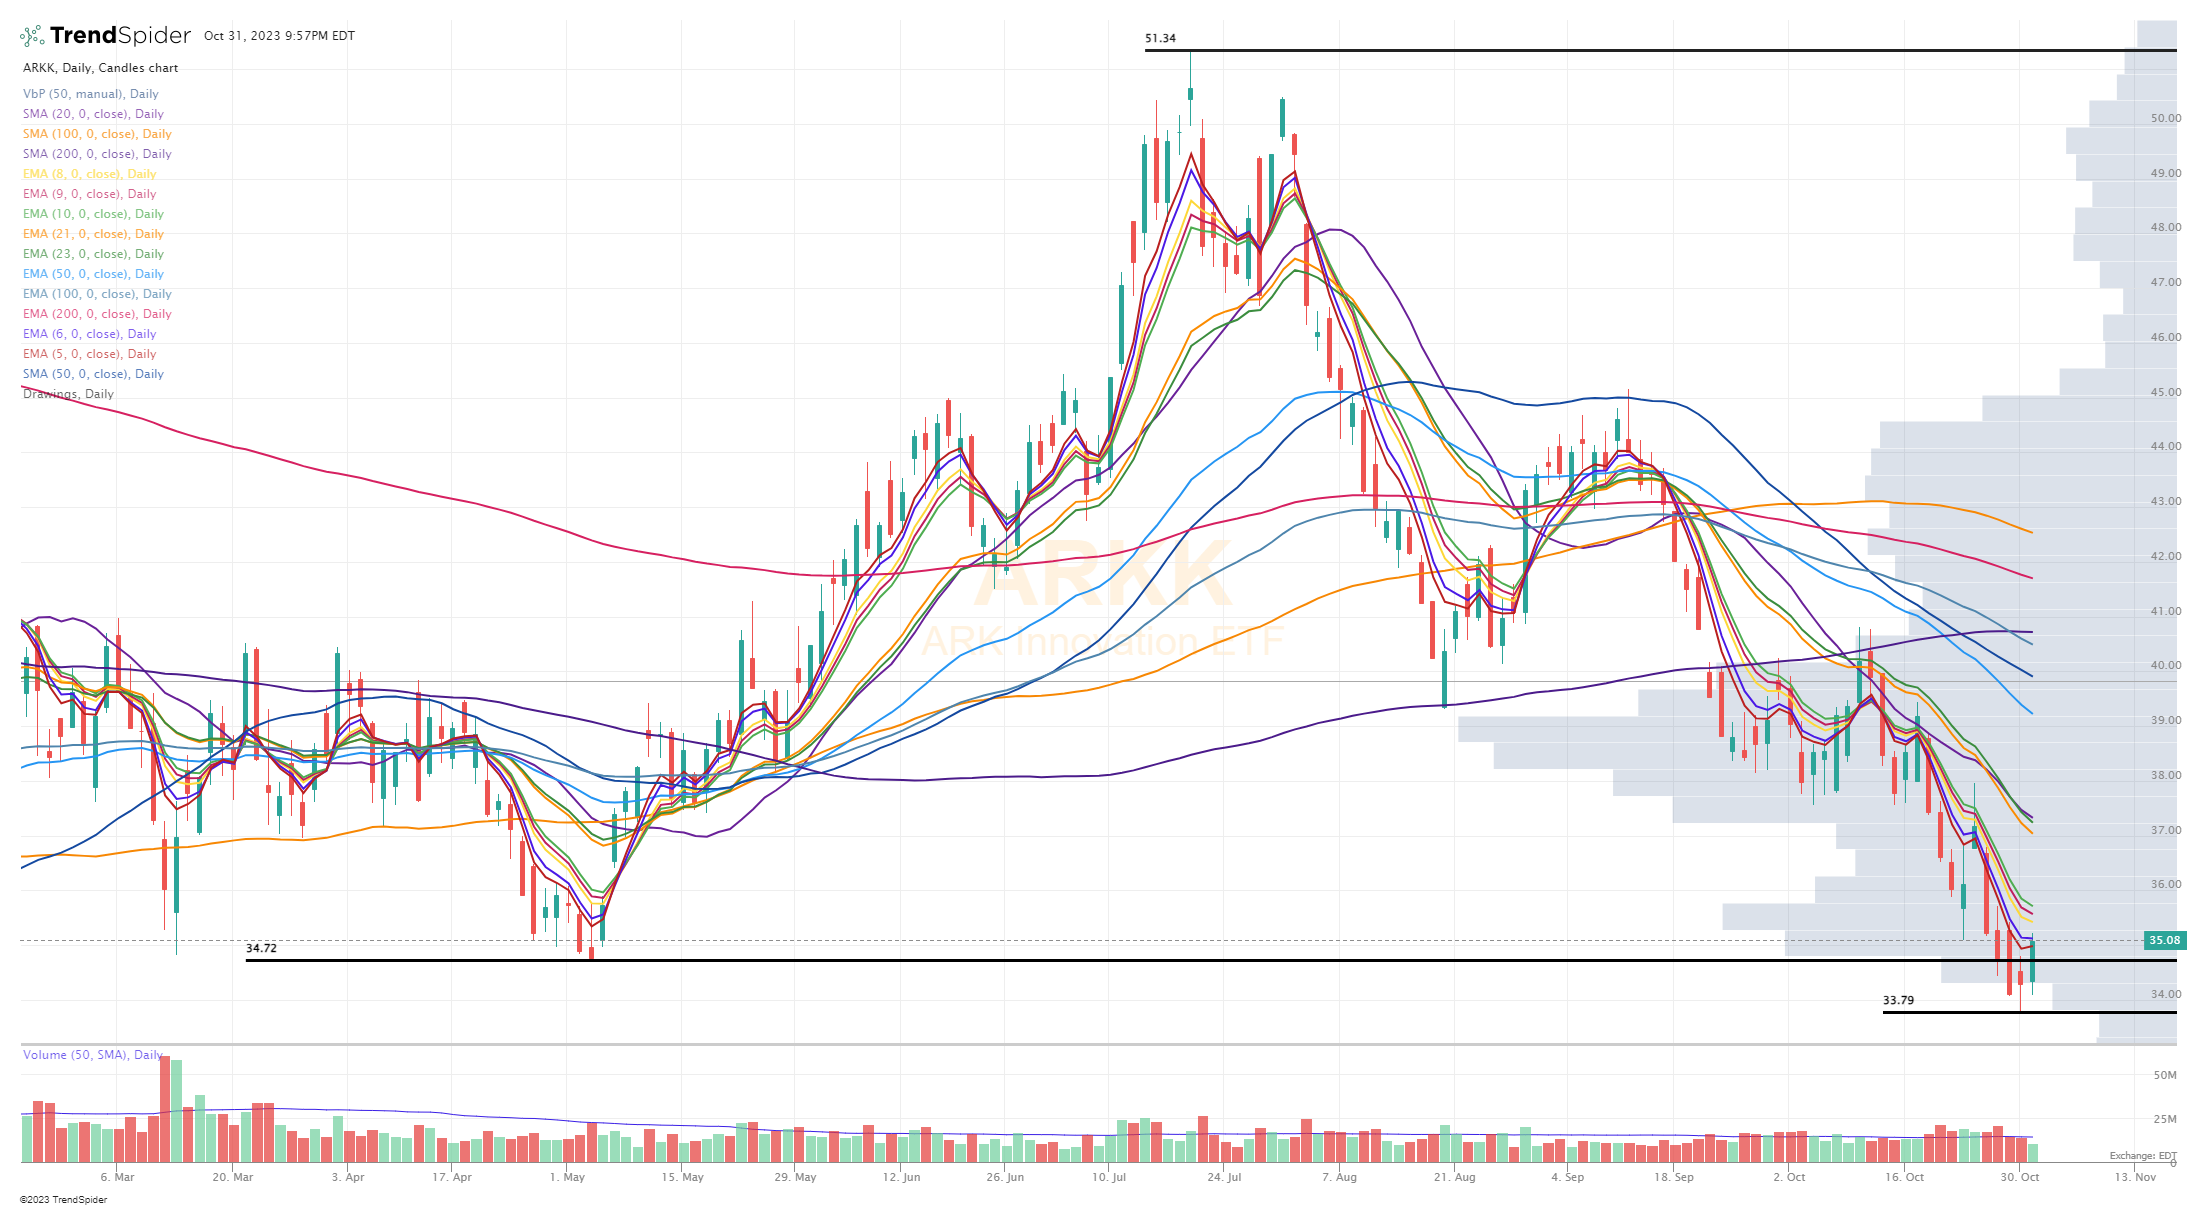Click the '20. Mar' date label
The height and width of the screenshot is (1209, 2207).
[x=233, y=1177]
